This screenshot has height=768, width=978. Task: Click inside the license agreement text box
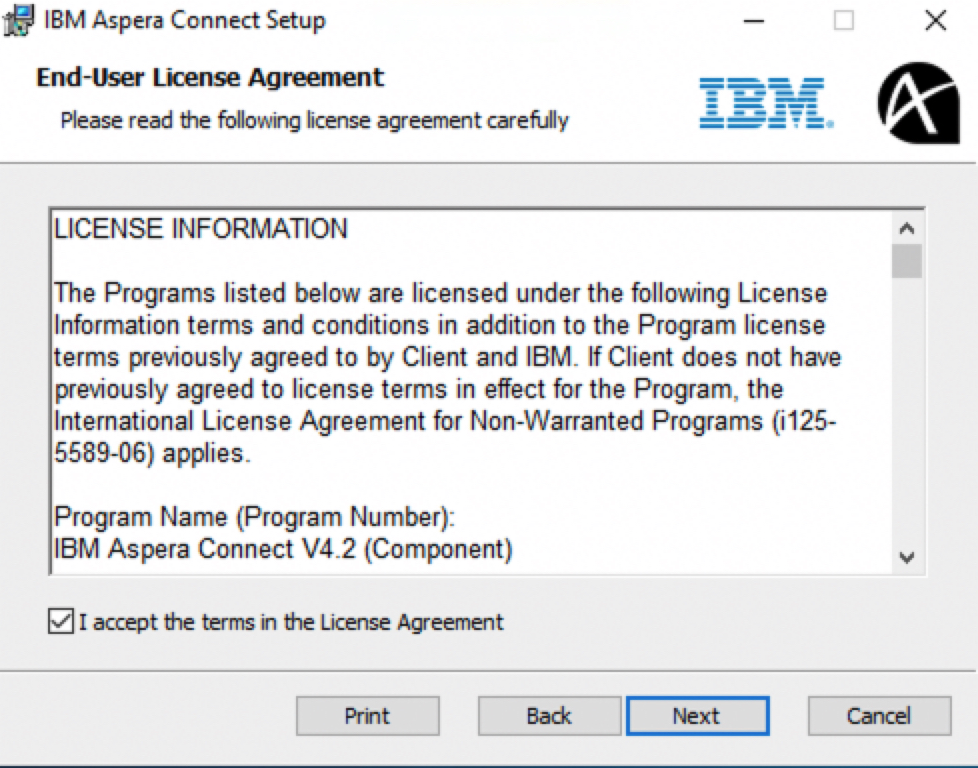pos(472,392)
